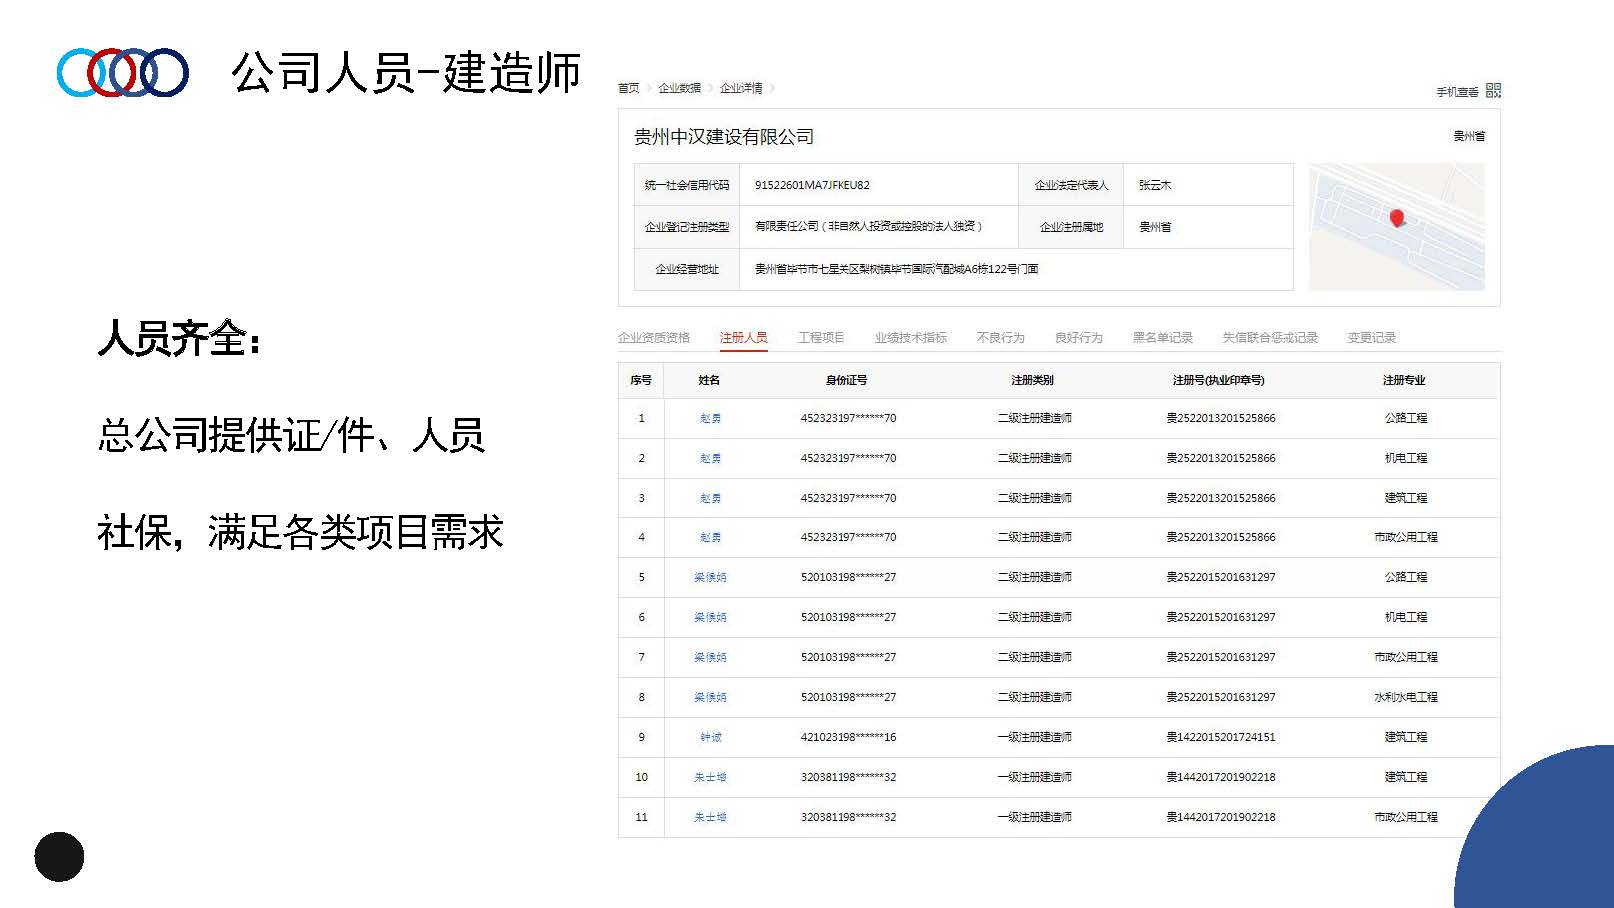This screenshot has height=908, width=1614.
Task: Click the 注册号(执业印章号) column header
Action: point(1218,381)
